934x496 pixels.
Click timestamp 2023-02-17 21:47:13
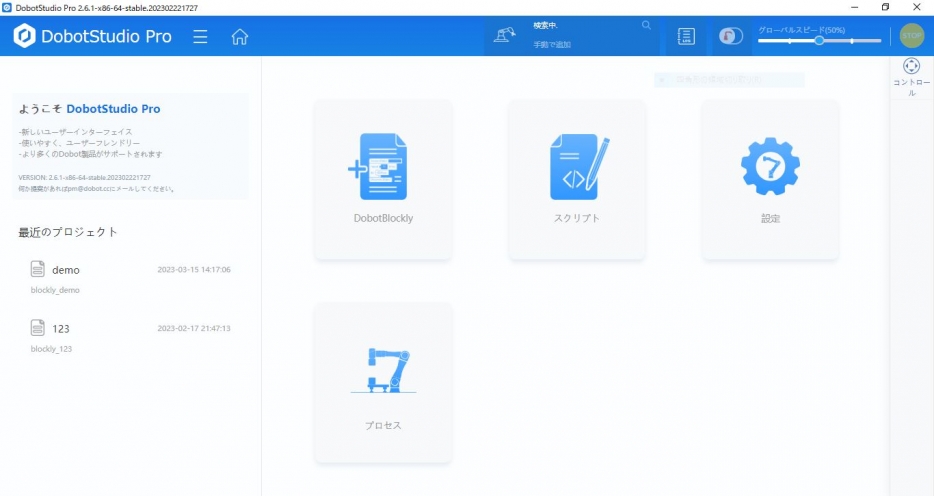click(194, 328)
